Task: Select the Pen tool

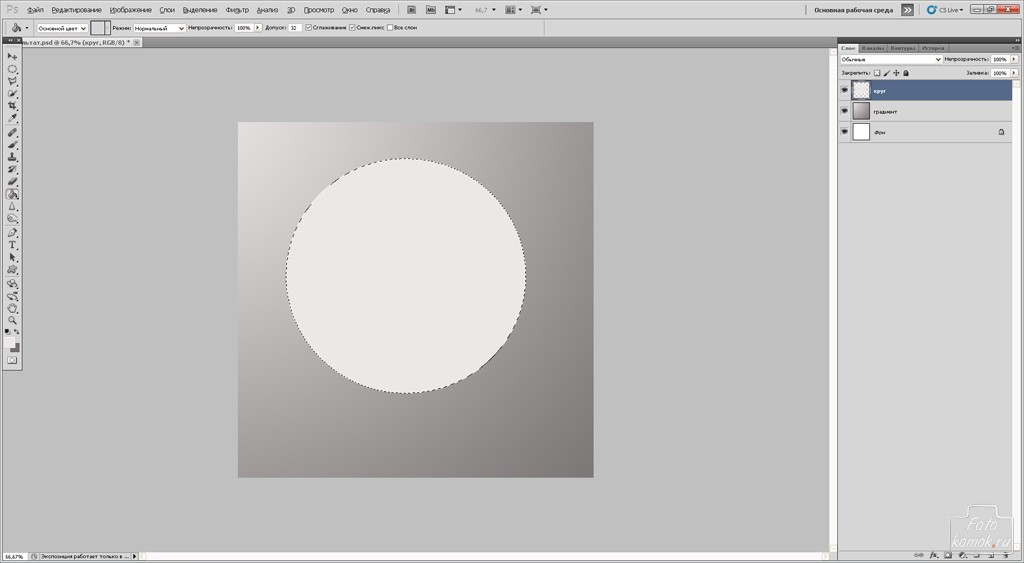Action: (12, 233)
